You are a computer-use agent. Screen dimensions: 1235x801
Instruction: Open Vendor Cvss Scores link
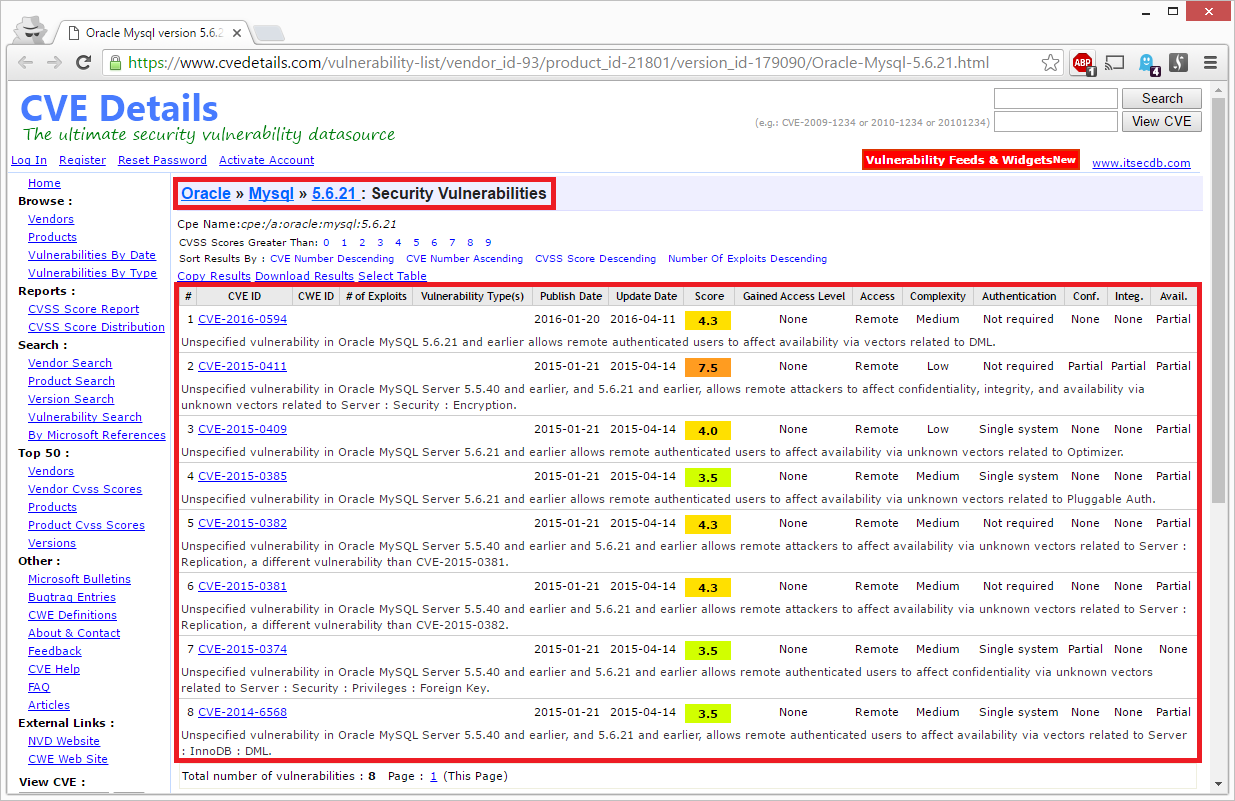click(85, 489)
